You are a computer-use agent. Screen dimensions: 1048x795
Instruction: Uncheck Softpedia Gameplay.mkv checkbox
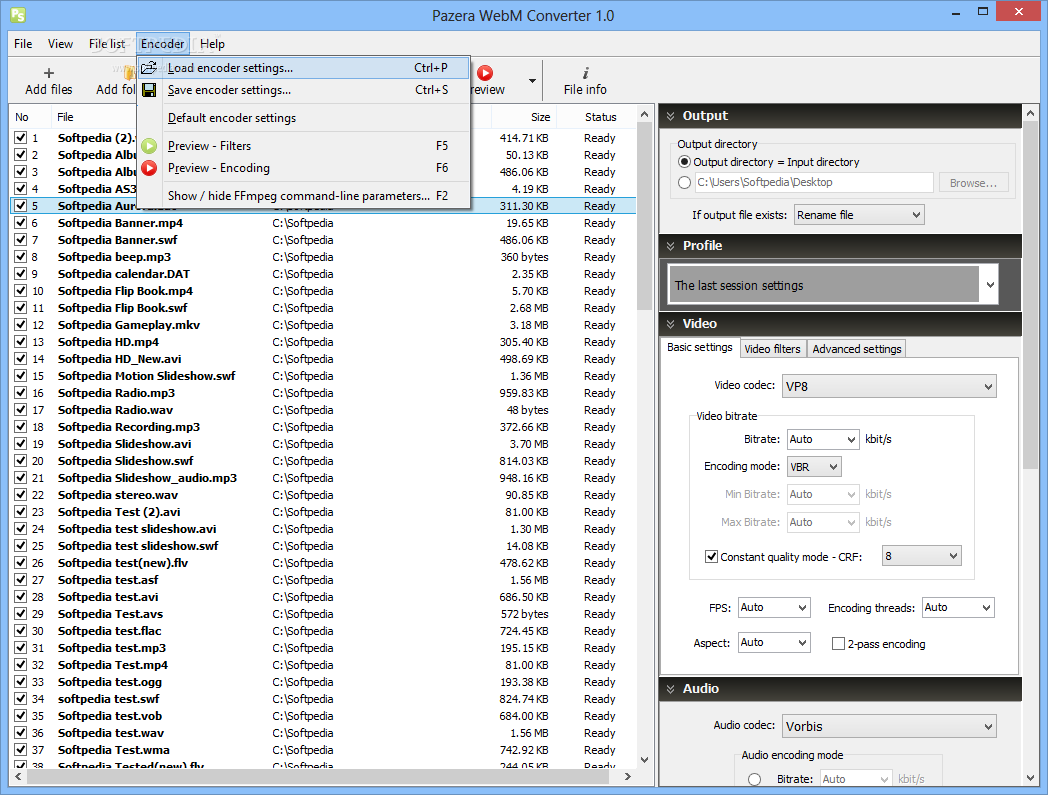tap(21, 325)
